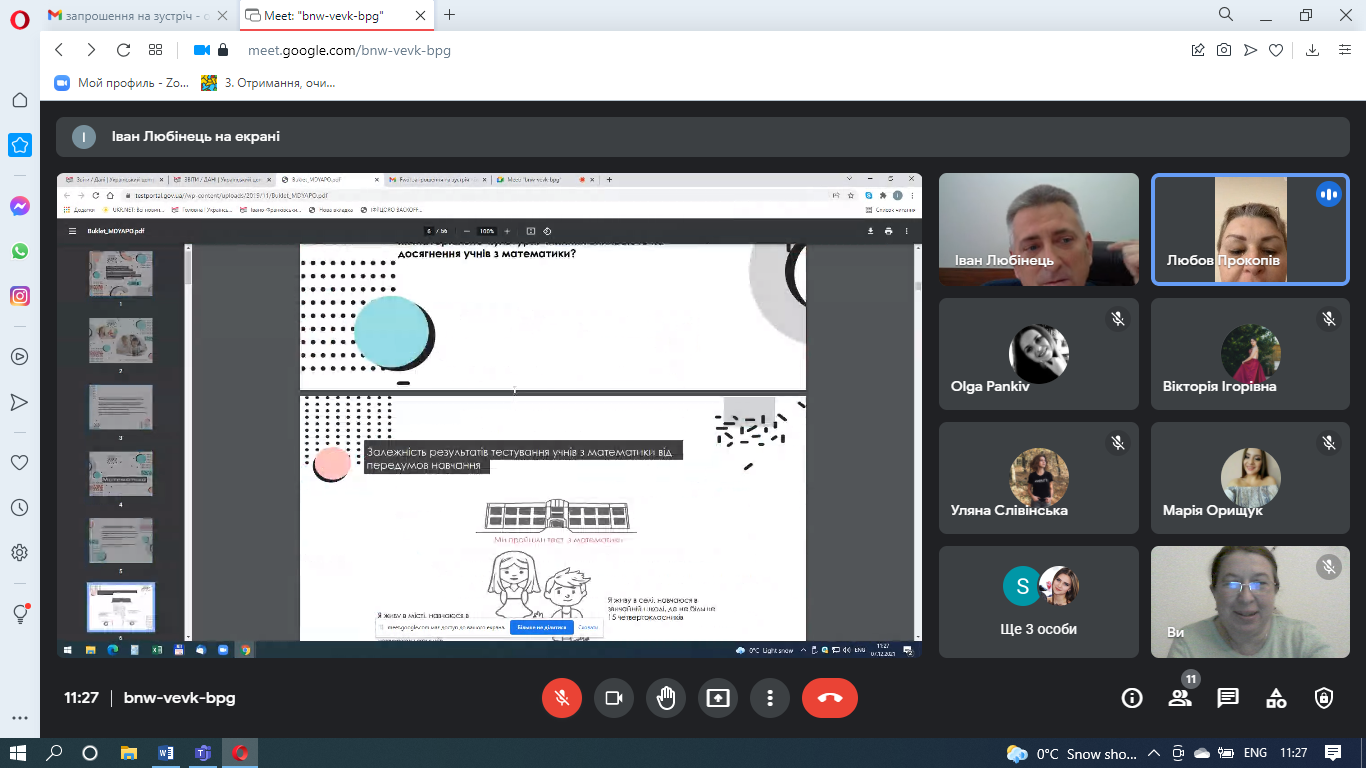Click the present screen button

[x=718, y=698]
